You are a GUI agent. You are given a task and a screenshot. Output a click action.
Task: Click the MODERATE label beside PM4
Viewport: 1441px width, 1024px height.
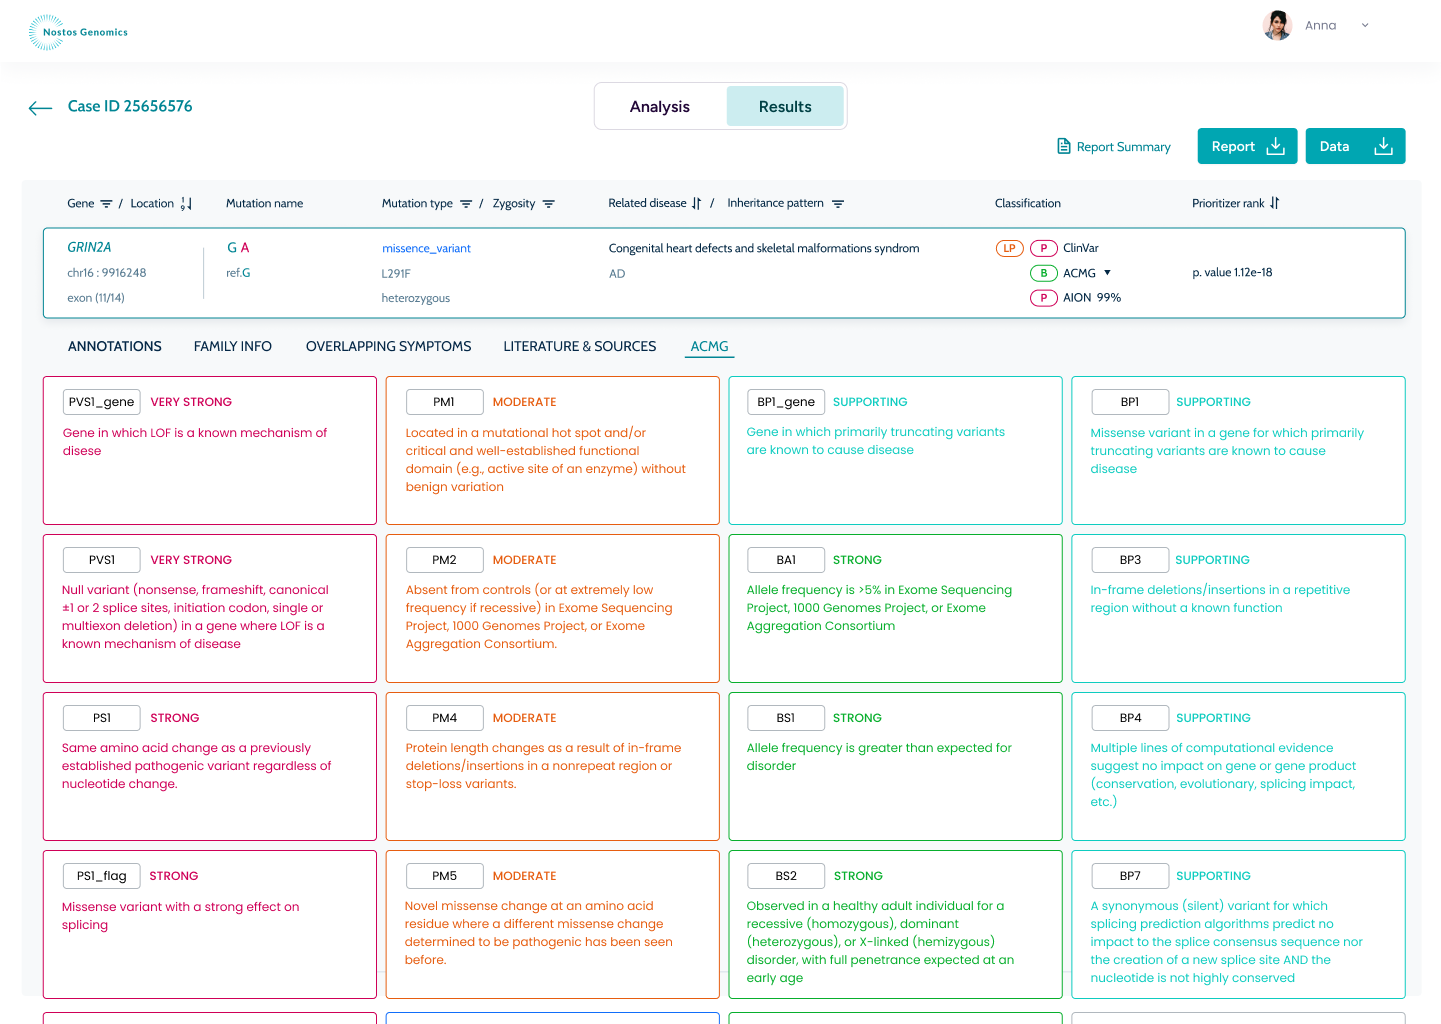pyautogui.click(x=524, y=718)
